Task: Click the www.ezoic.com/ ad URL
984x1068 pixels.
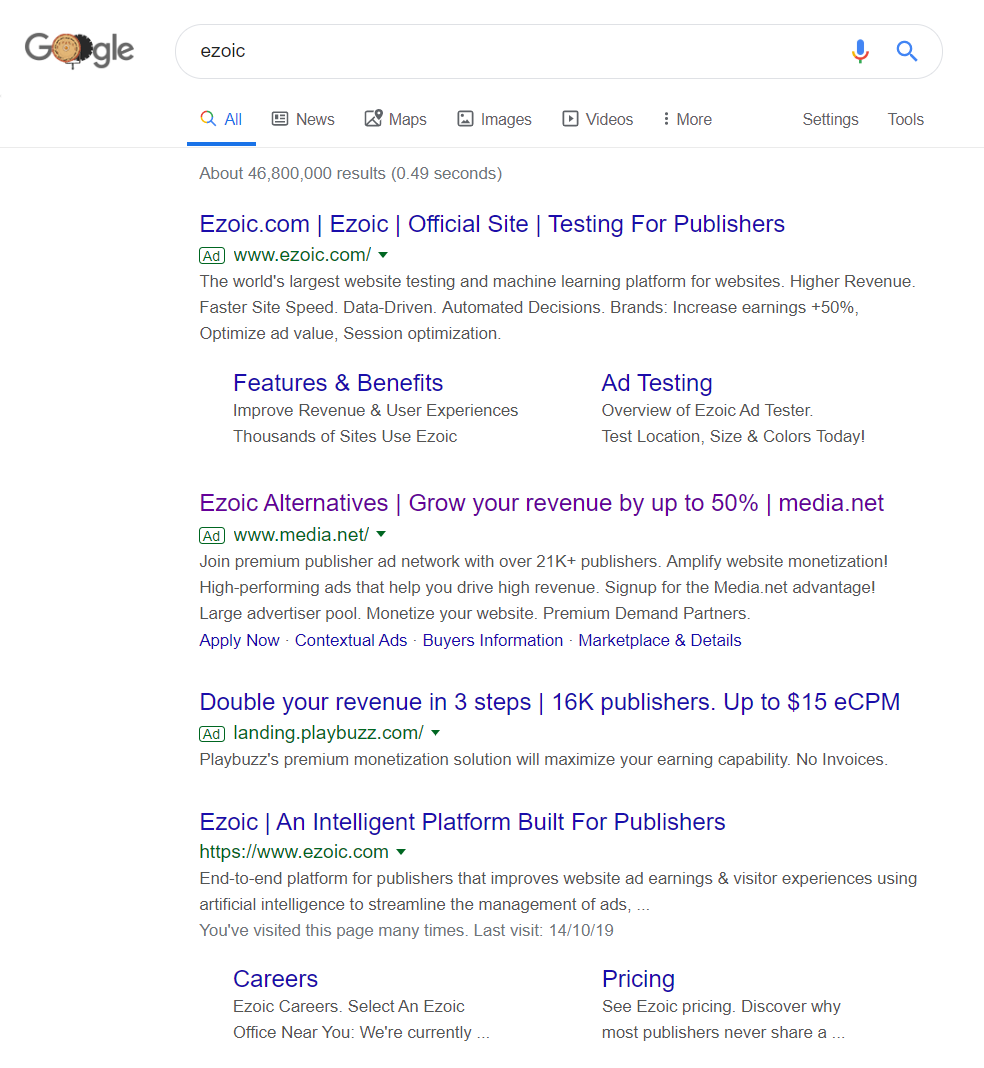Action: click(302, 255)
